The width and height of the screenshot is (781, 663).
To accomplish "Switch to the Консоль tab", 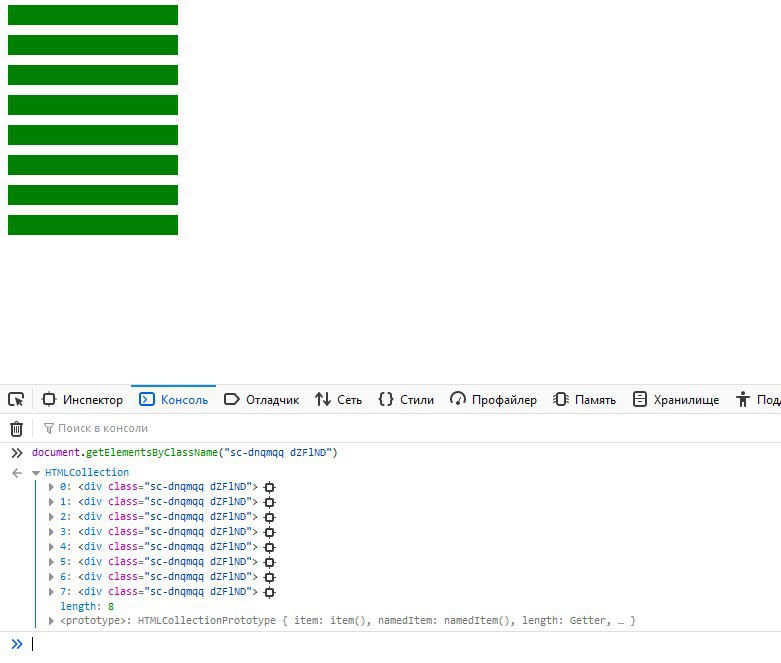I will [173, 399].
